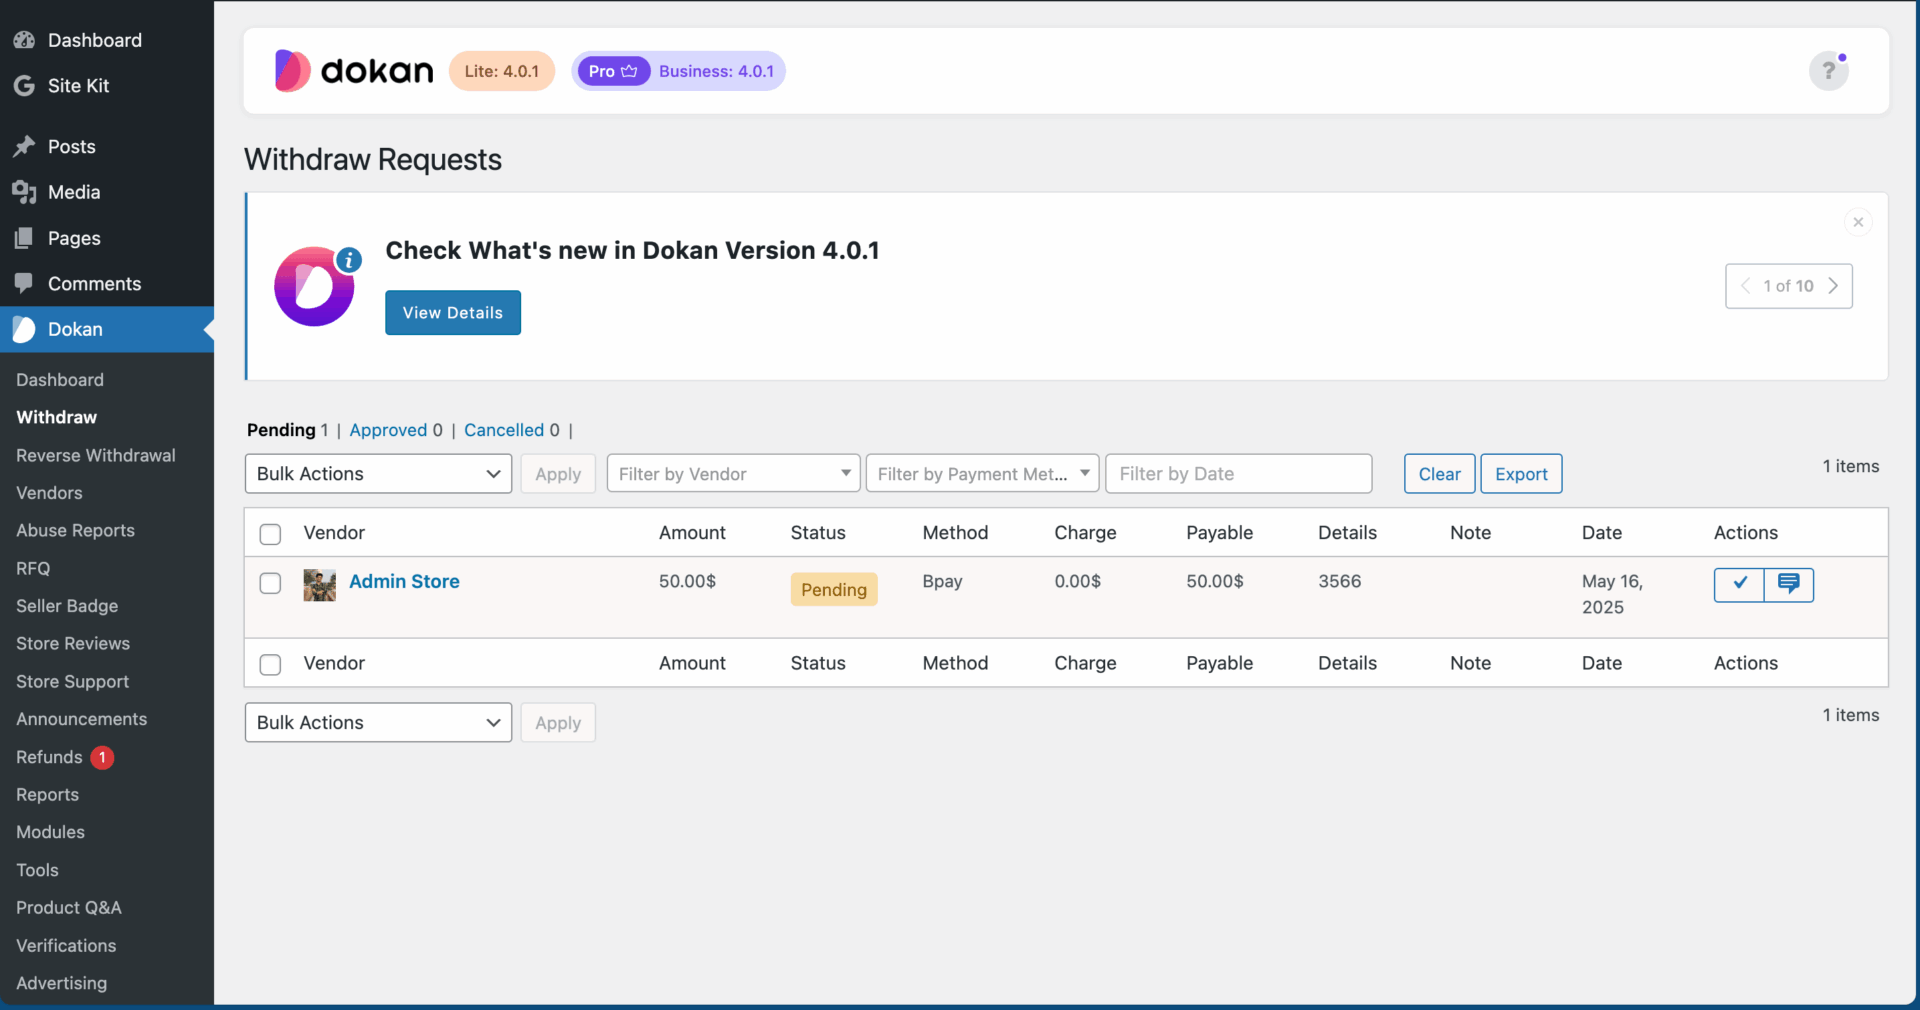Open Product Q&A submenu item
The width and height of the screenshot is (1920, 1010).
[69, 908]
